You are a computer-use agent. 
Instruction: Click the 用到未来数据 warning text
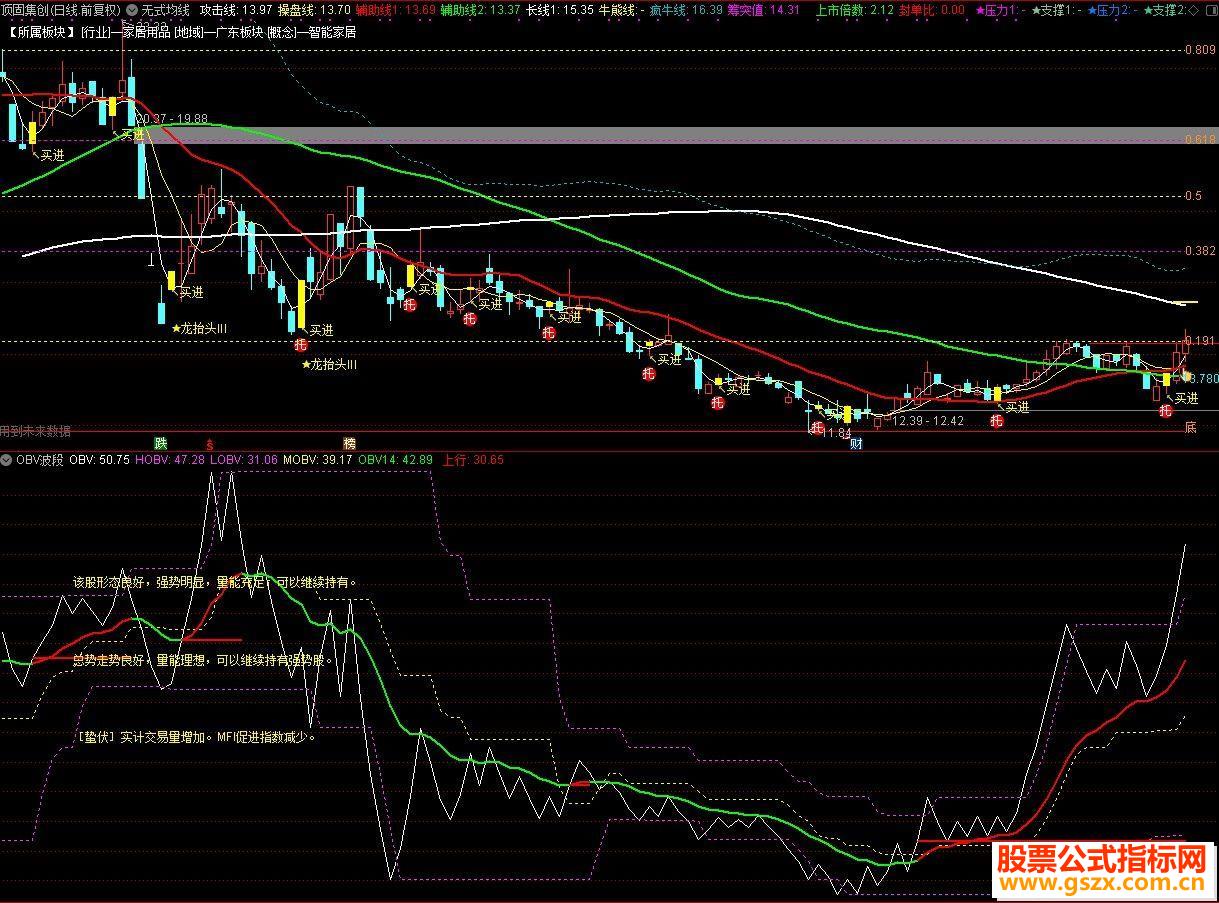coord(36,431)
